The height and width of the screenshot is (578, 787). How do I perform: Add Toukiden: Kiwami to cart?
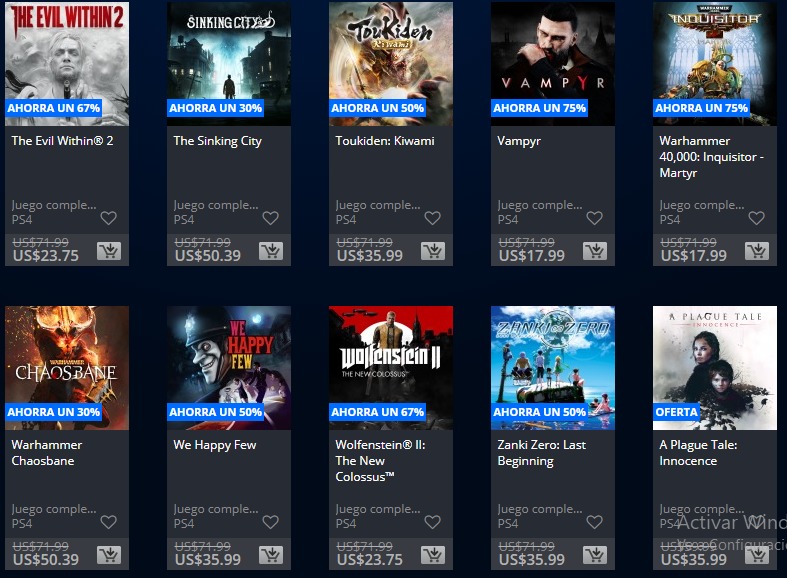[433, 251]
